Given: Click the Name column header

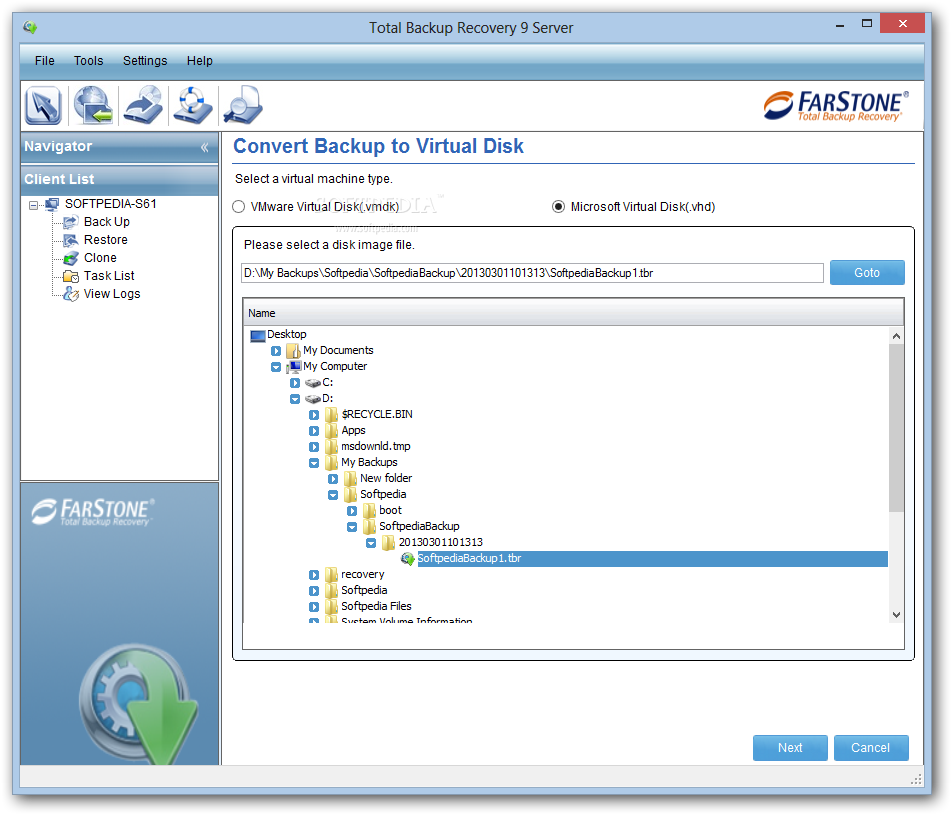Looking at the screenshot, I should [x=573, y=313].
